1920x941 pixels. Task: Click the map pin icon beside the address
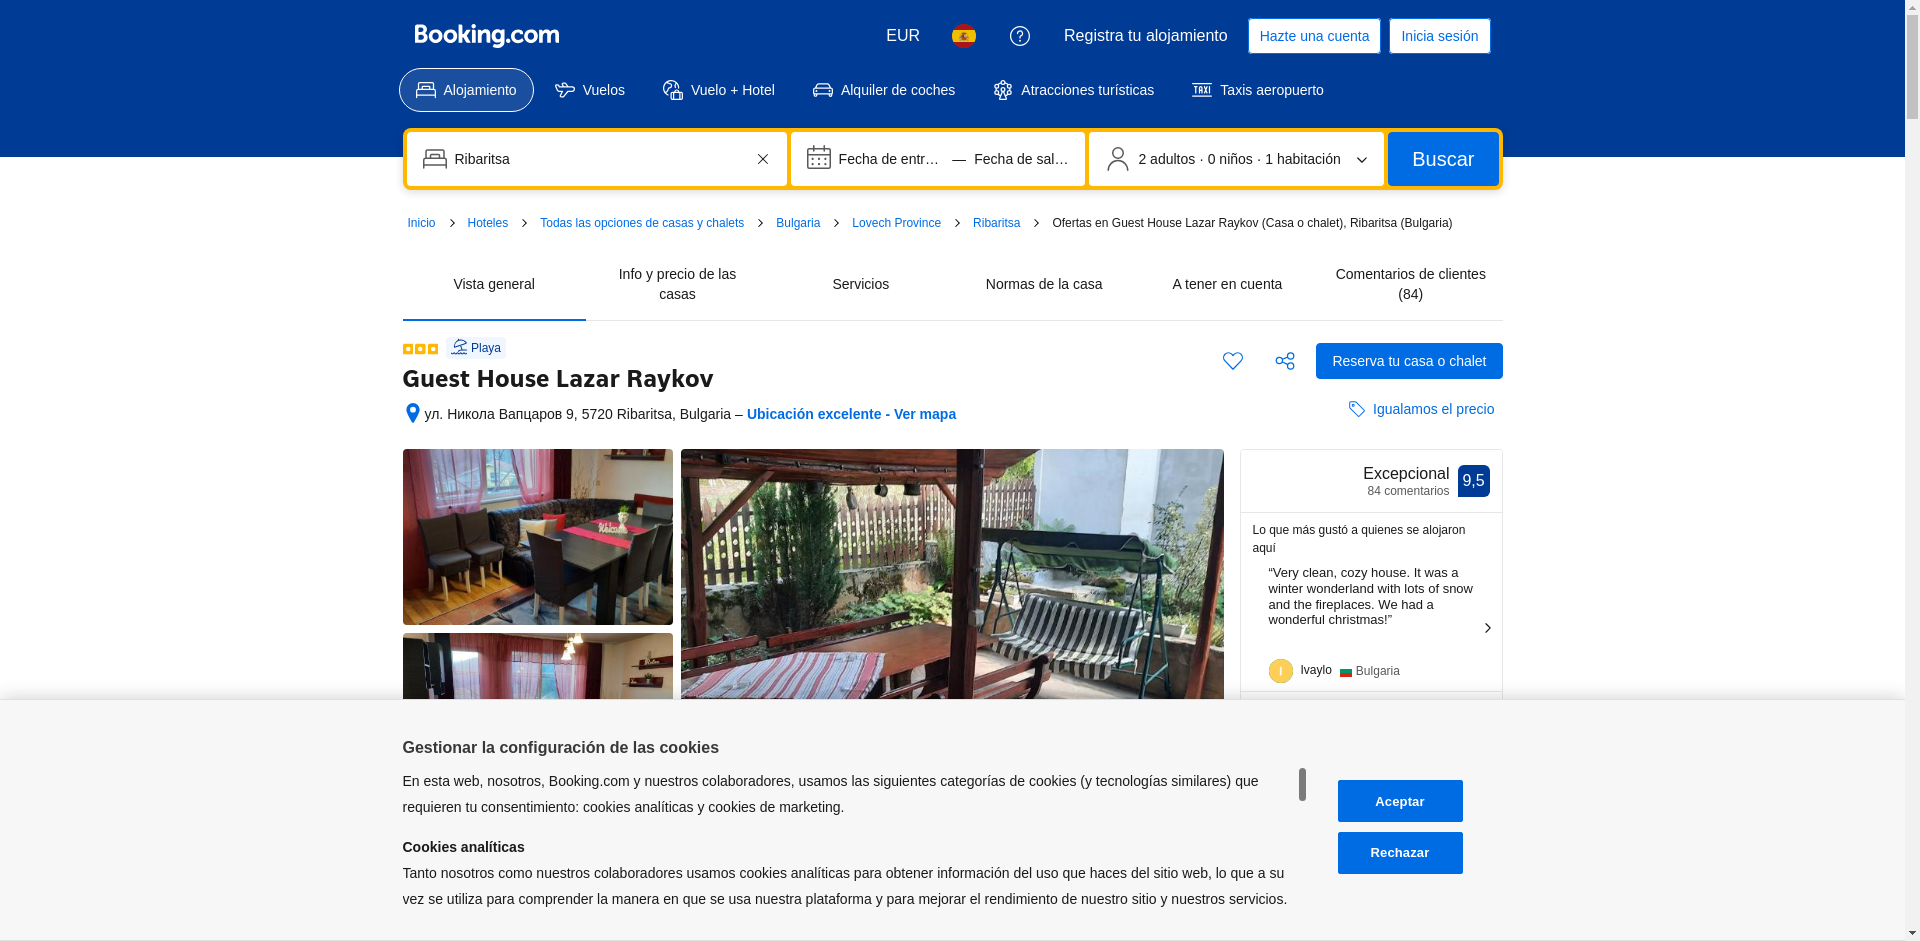point(412,414)
